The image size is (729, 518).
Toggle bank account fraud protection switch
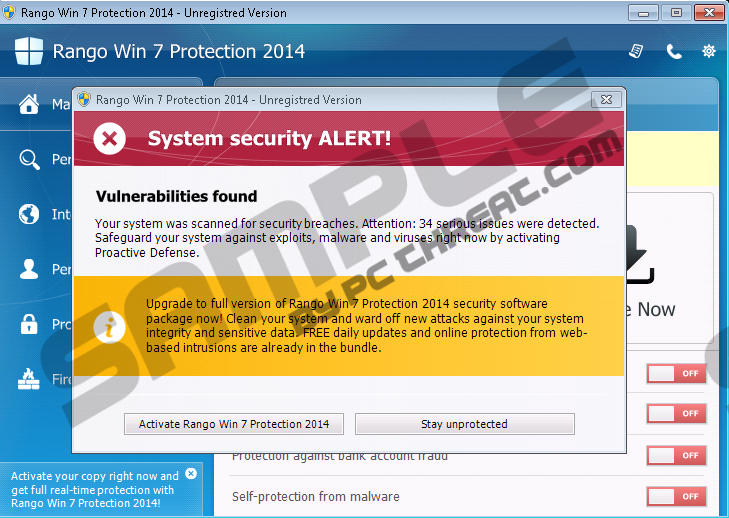(676, 455)
